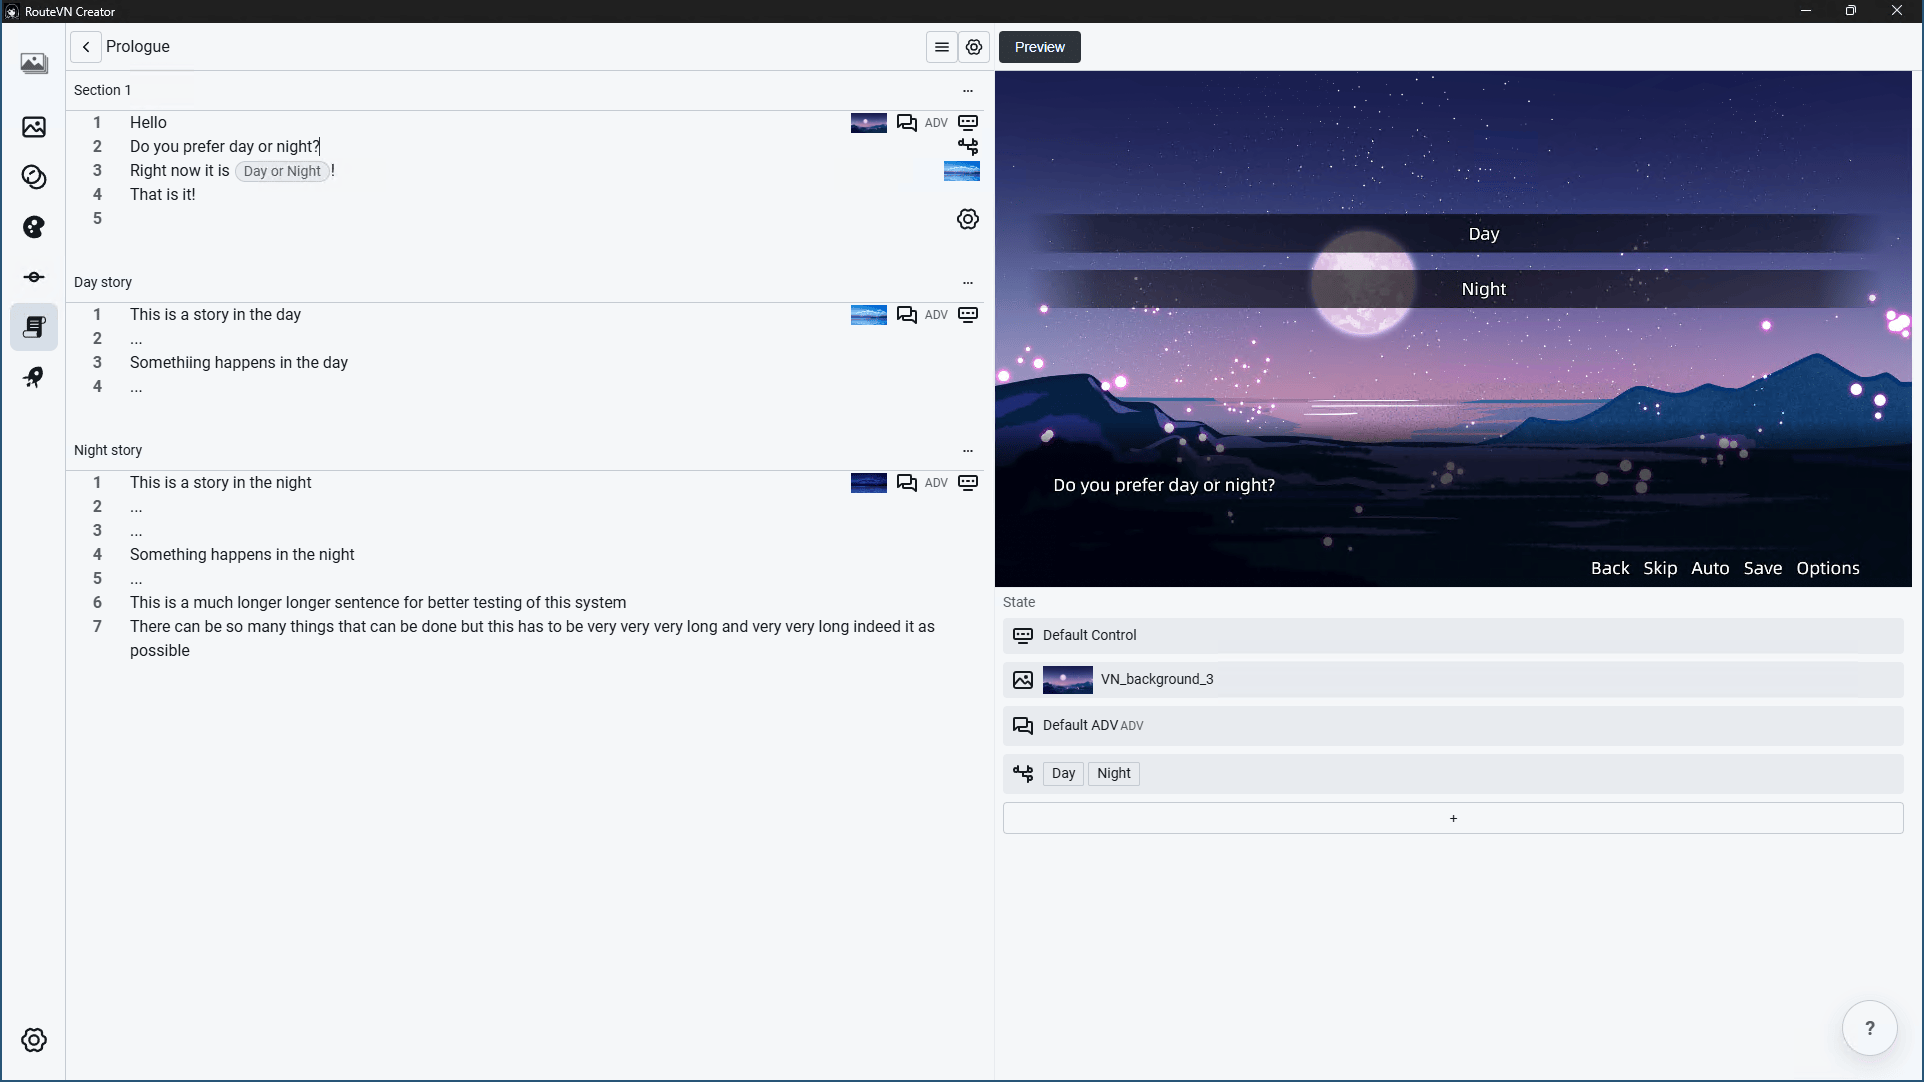Click the Night story section header
The height and width of the screenshot is (1082, 1924).
(108, 450)
